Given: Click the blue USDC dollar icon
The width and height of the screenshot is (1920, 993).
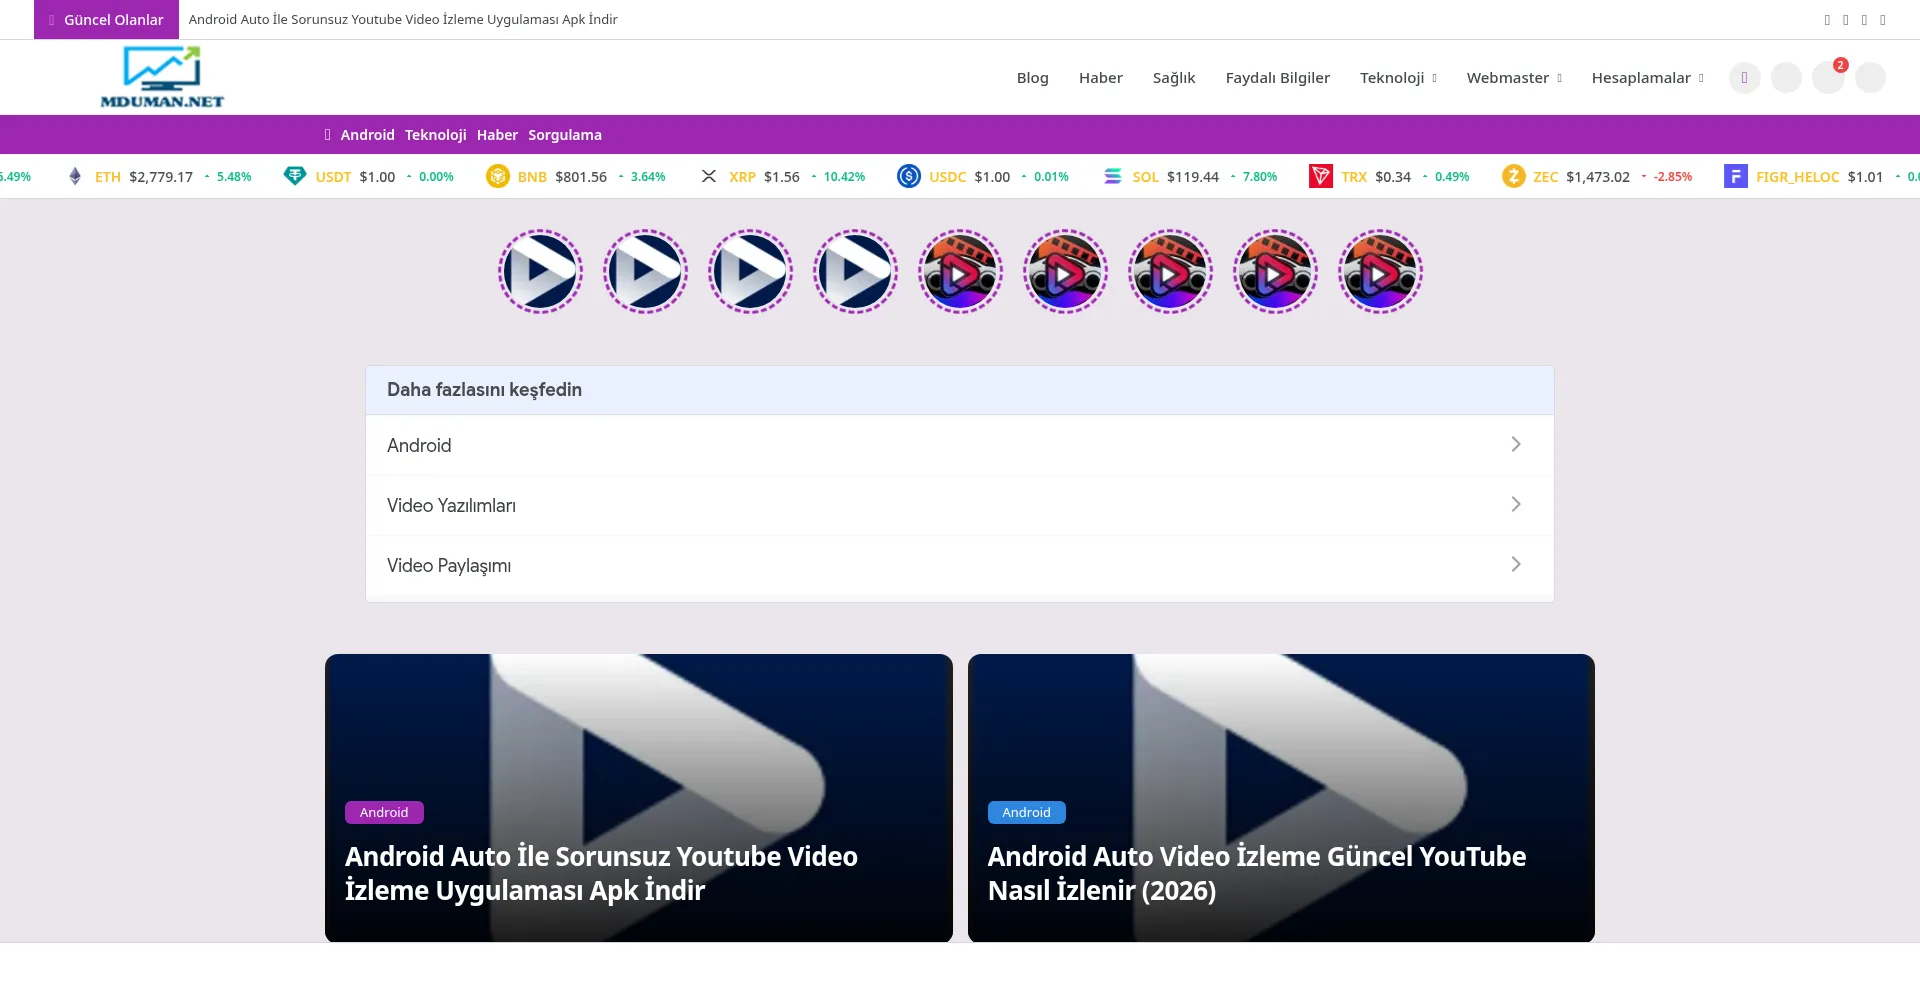Looking at the screenshot, I should [909, 176].
